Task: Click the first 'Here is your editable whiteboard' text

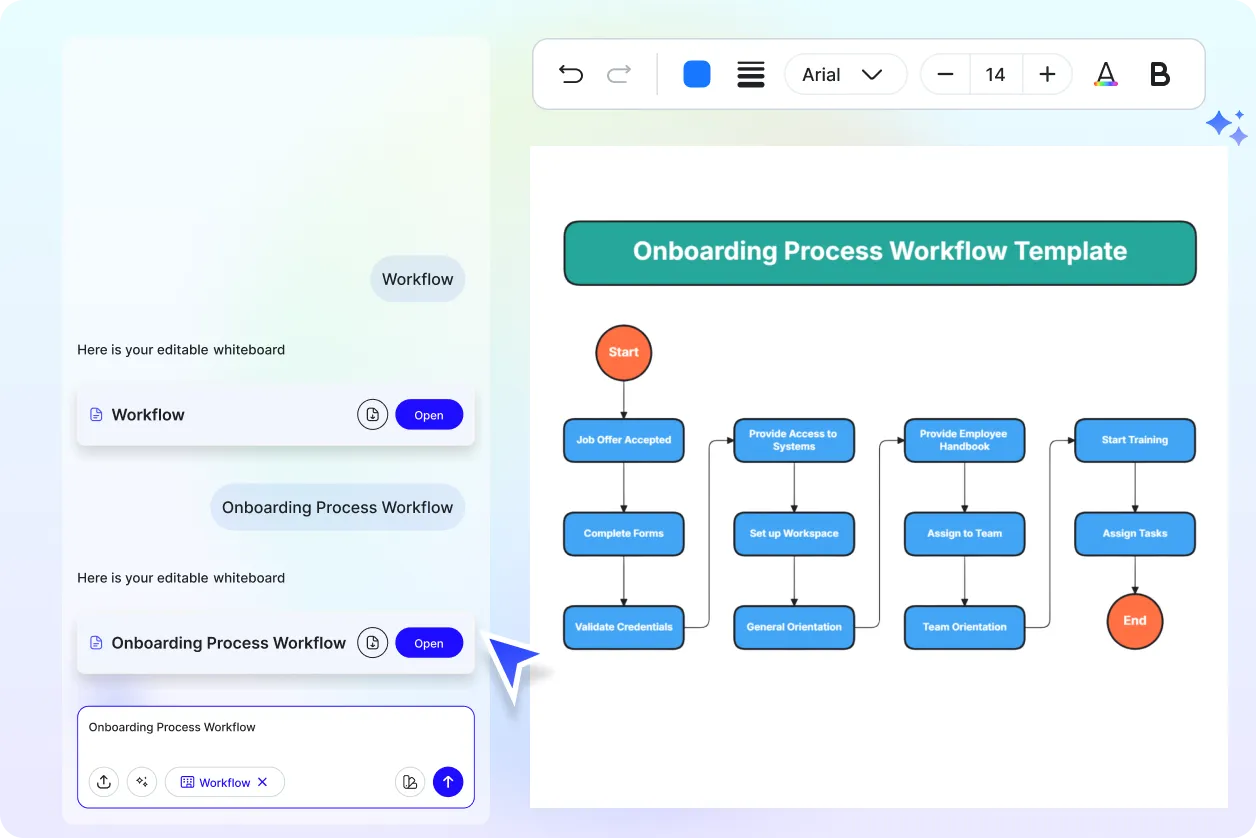Action: 181,350
